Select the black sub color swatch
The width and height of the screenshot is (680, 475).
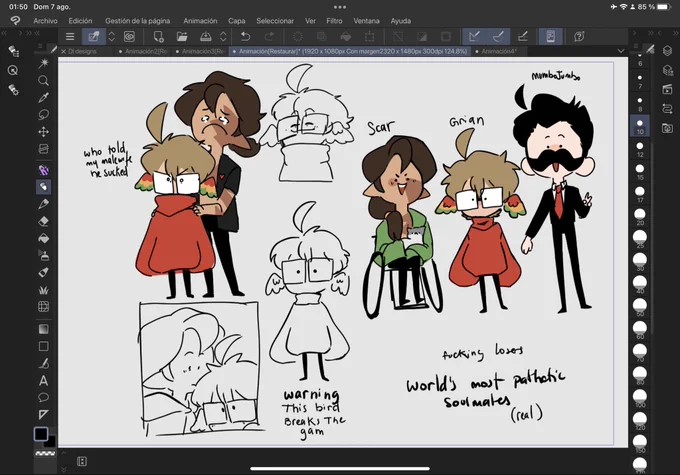point(52,442)
